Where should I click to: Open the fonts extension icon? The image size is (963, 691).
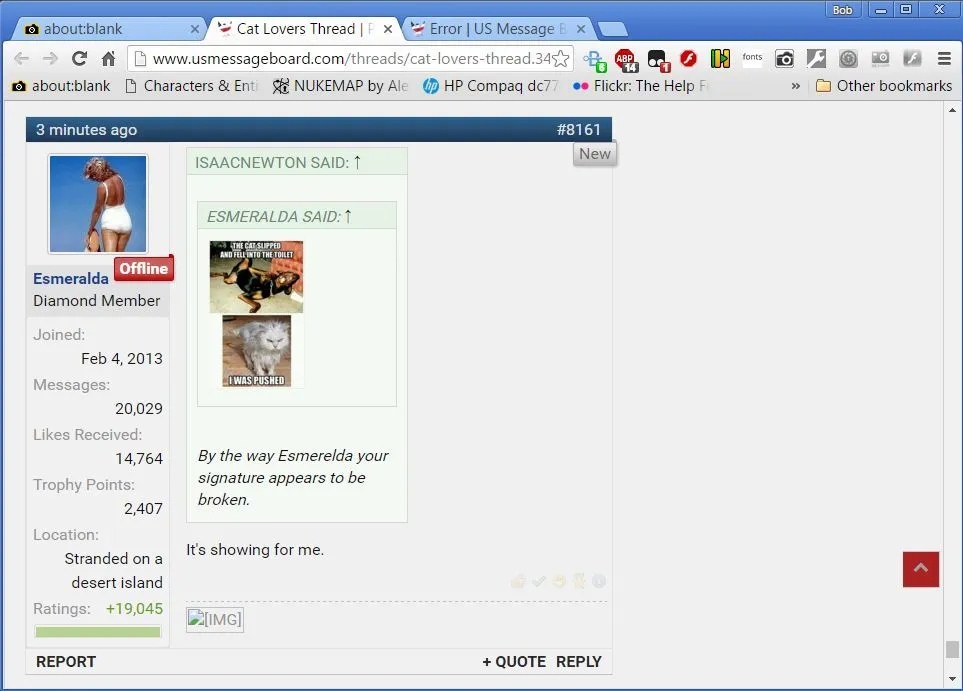tap(752, 58)
